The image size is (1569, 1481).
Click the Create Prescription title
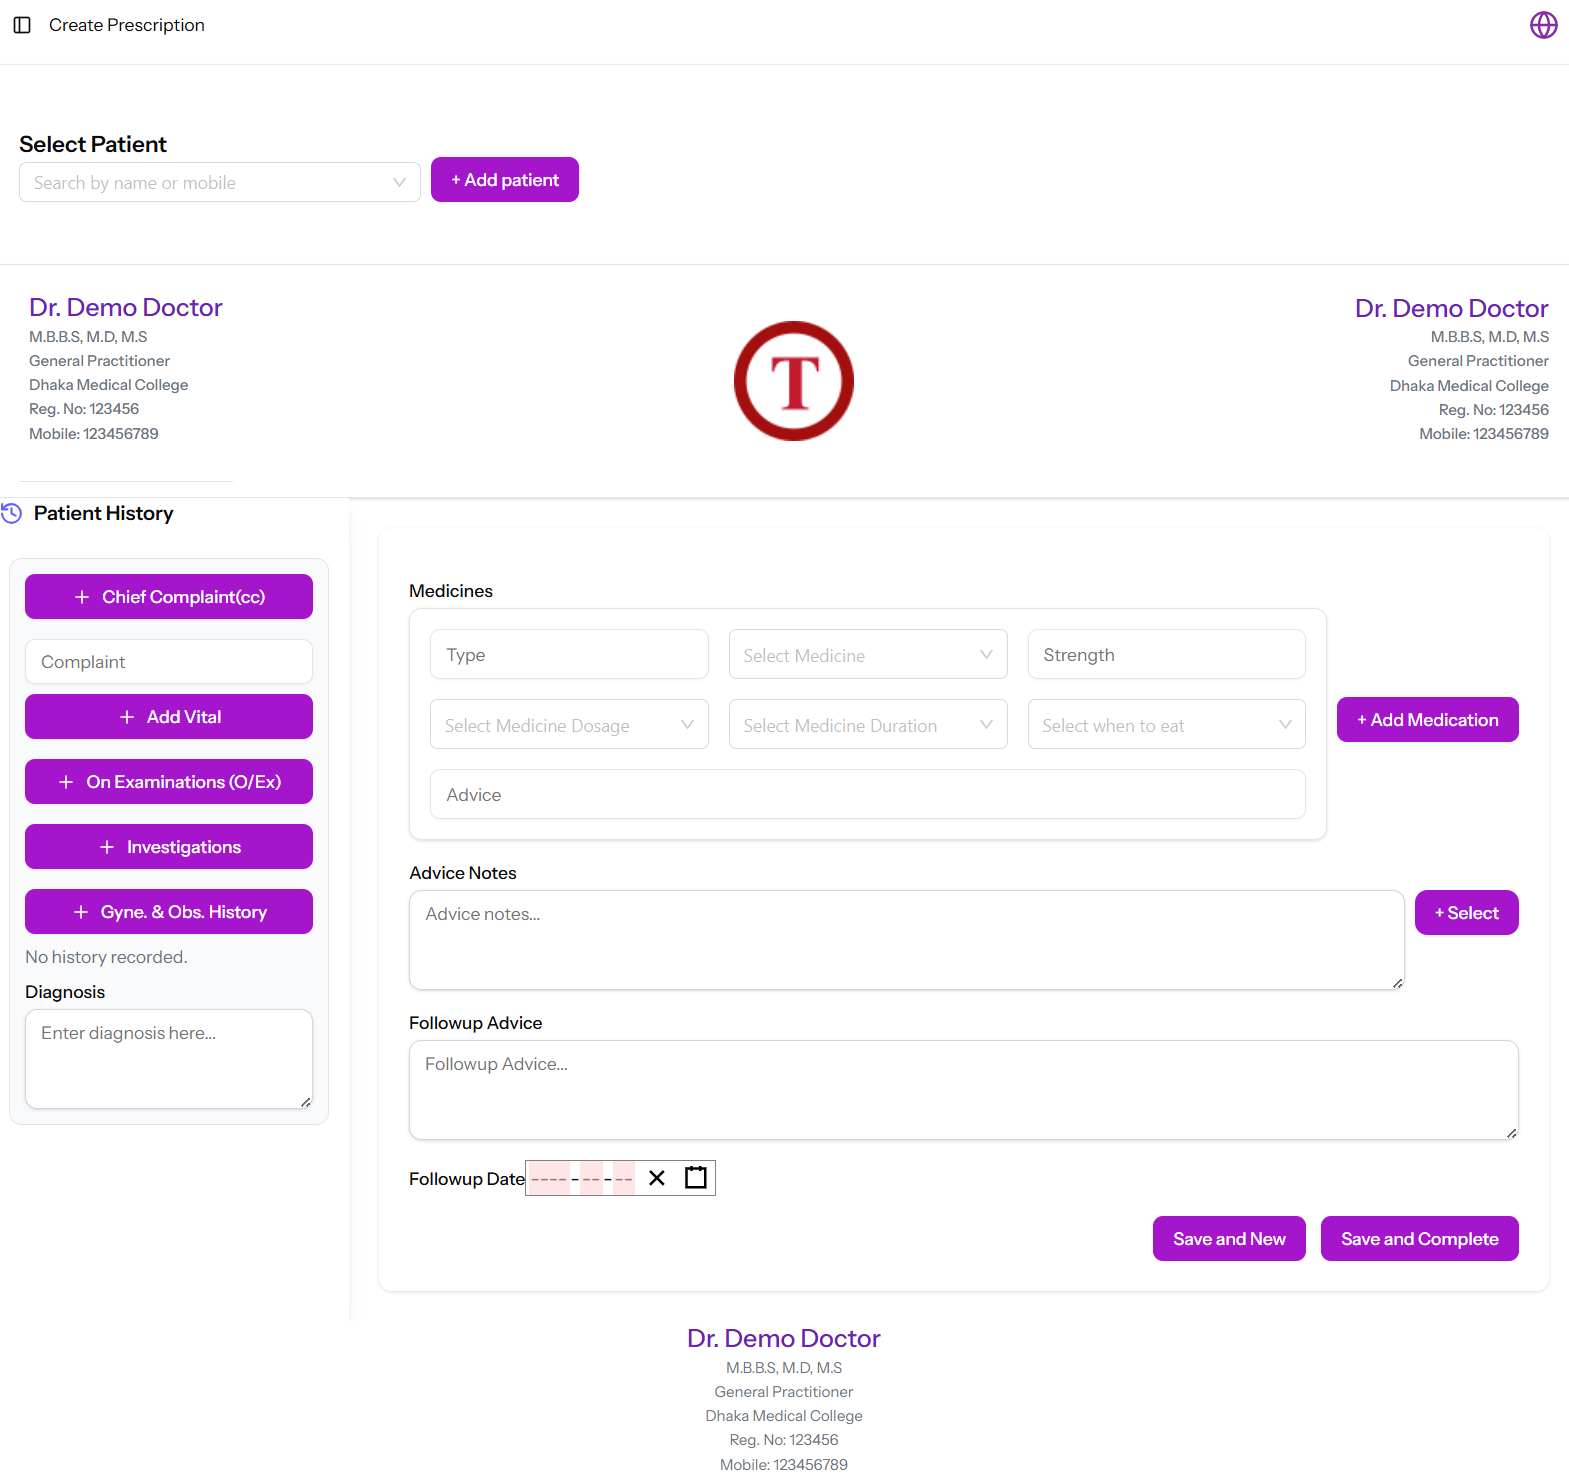127,25
